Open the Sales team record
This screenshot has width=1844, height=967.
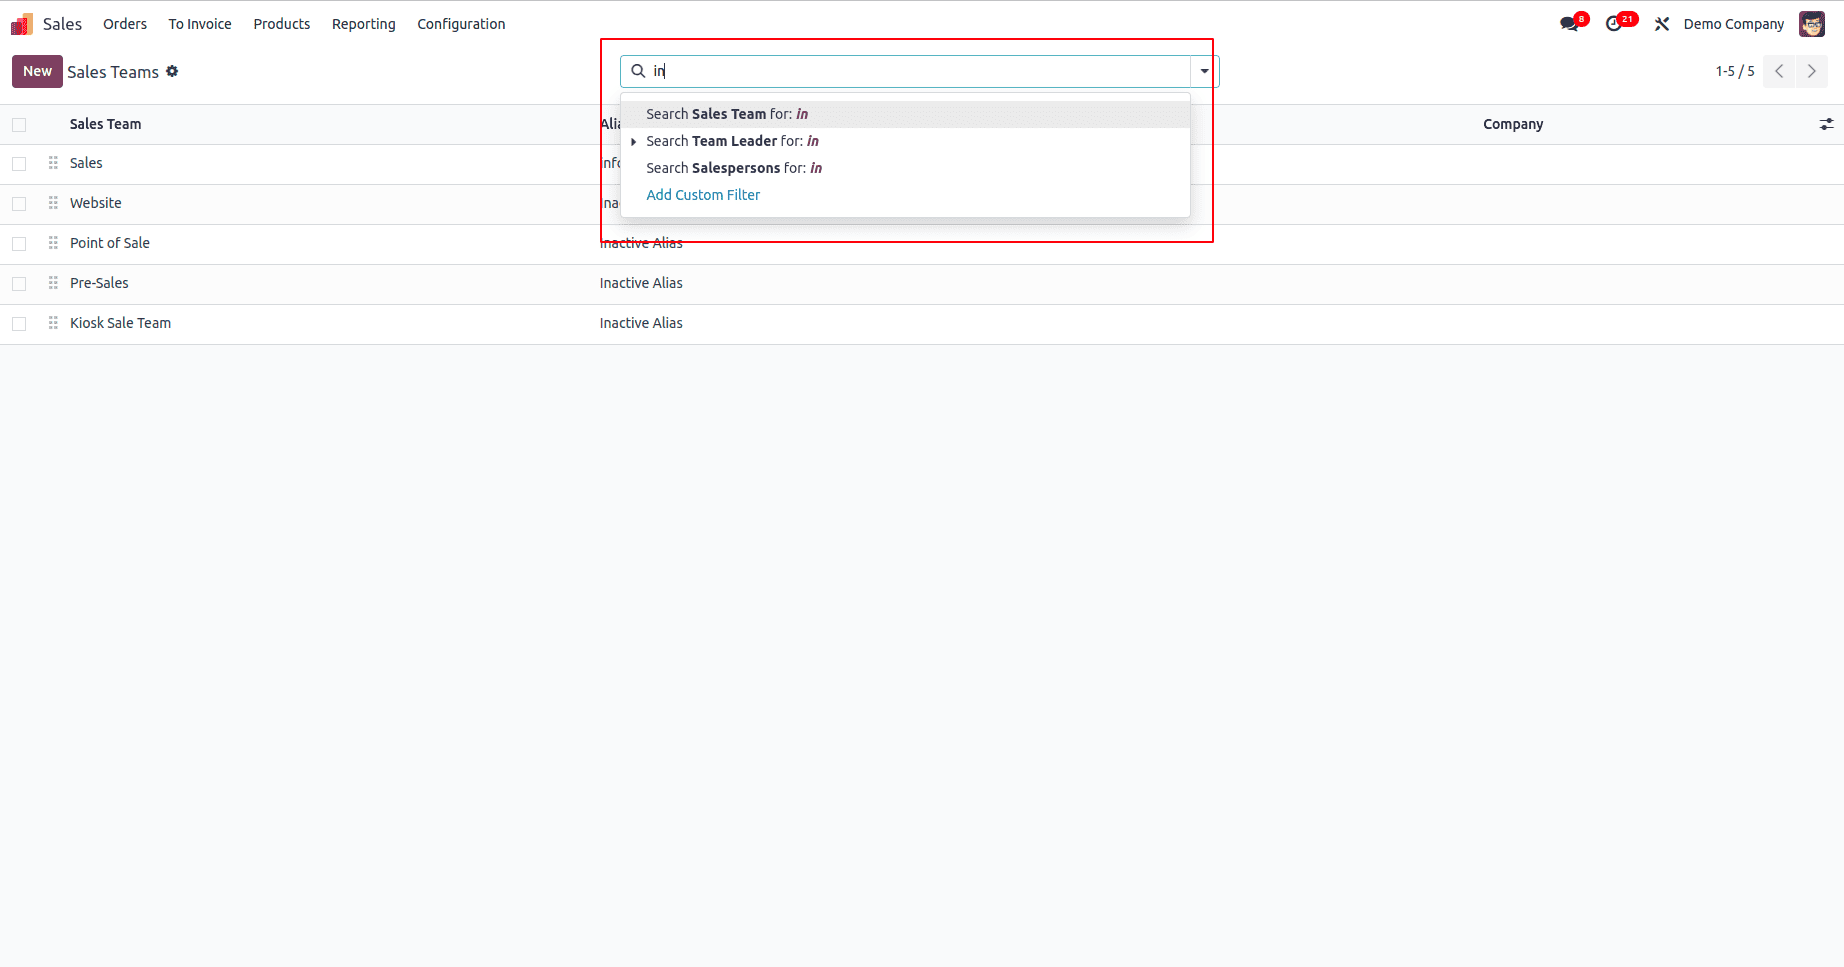86,163
